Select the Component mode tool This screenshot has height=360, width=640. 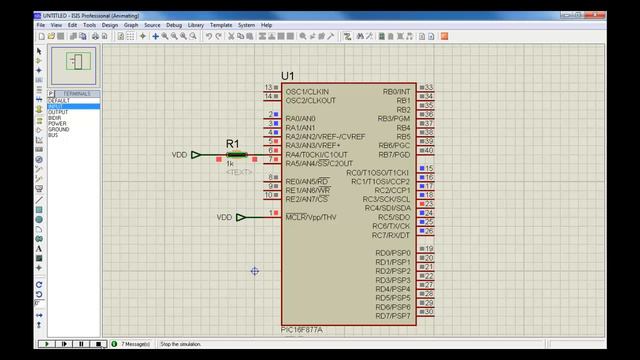click(39, 61)
